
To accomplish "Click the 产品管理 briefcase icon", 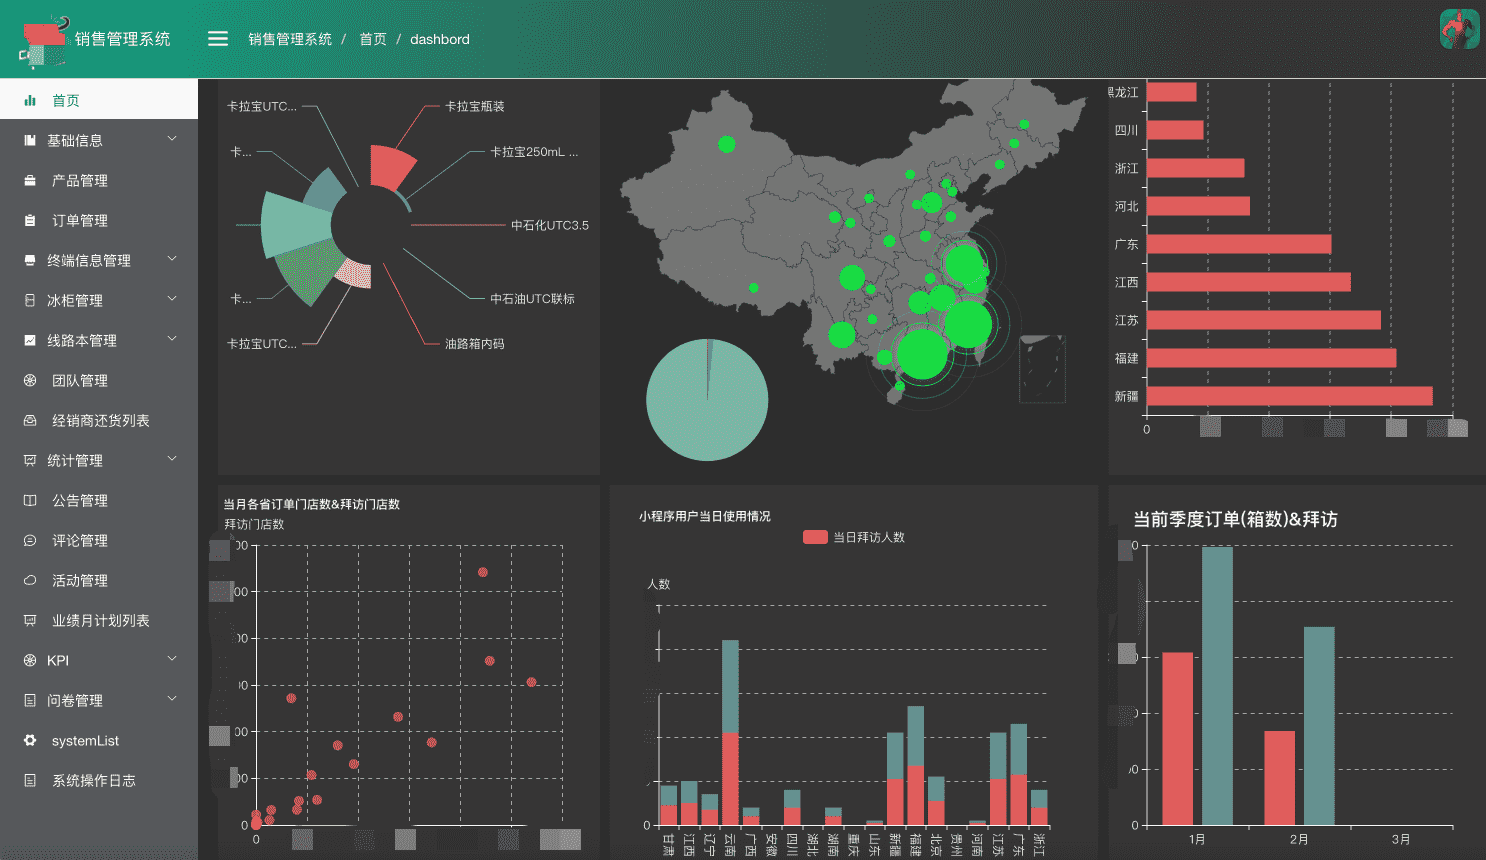I will [30, 181].
